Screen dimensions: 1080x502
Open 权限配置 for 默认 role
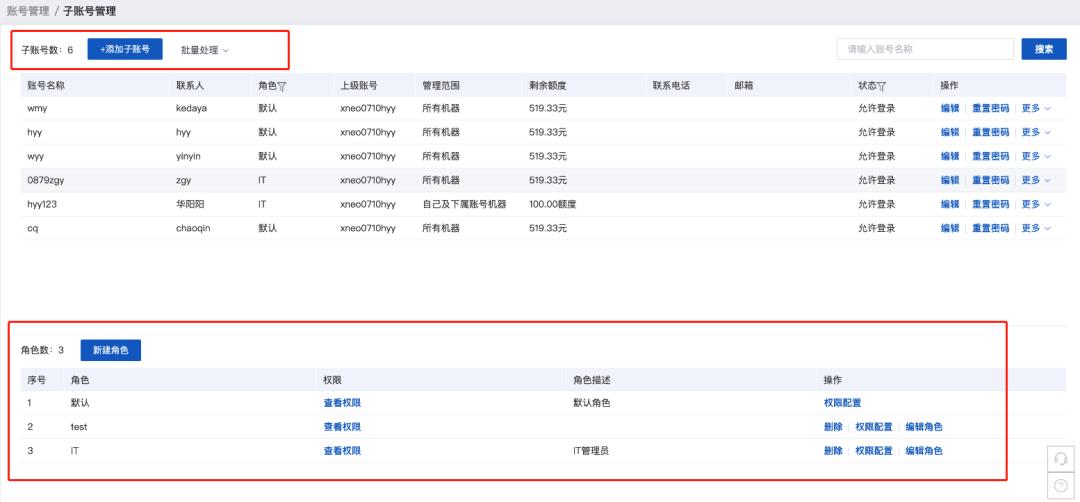(842, 403)
